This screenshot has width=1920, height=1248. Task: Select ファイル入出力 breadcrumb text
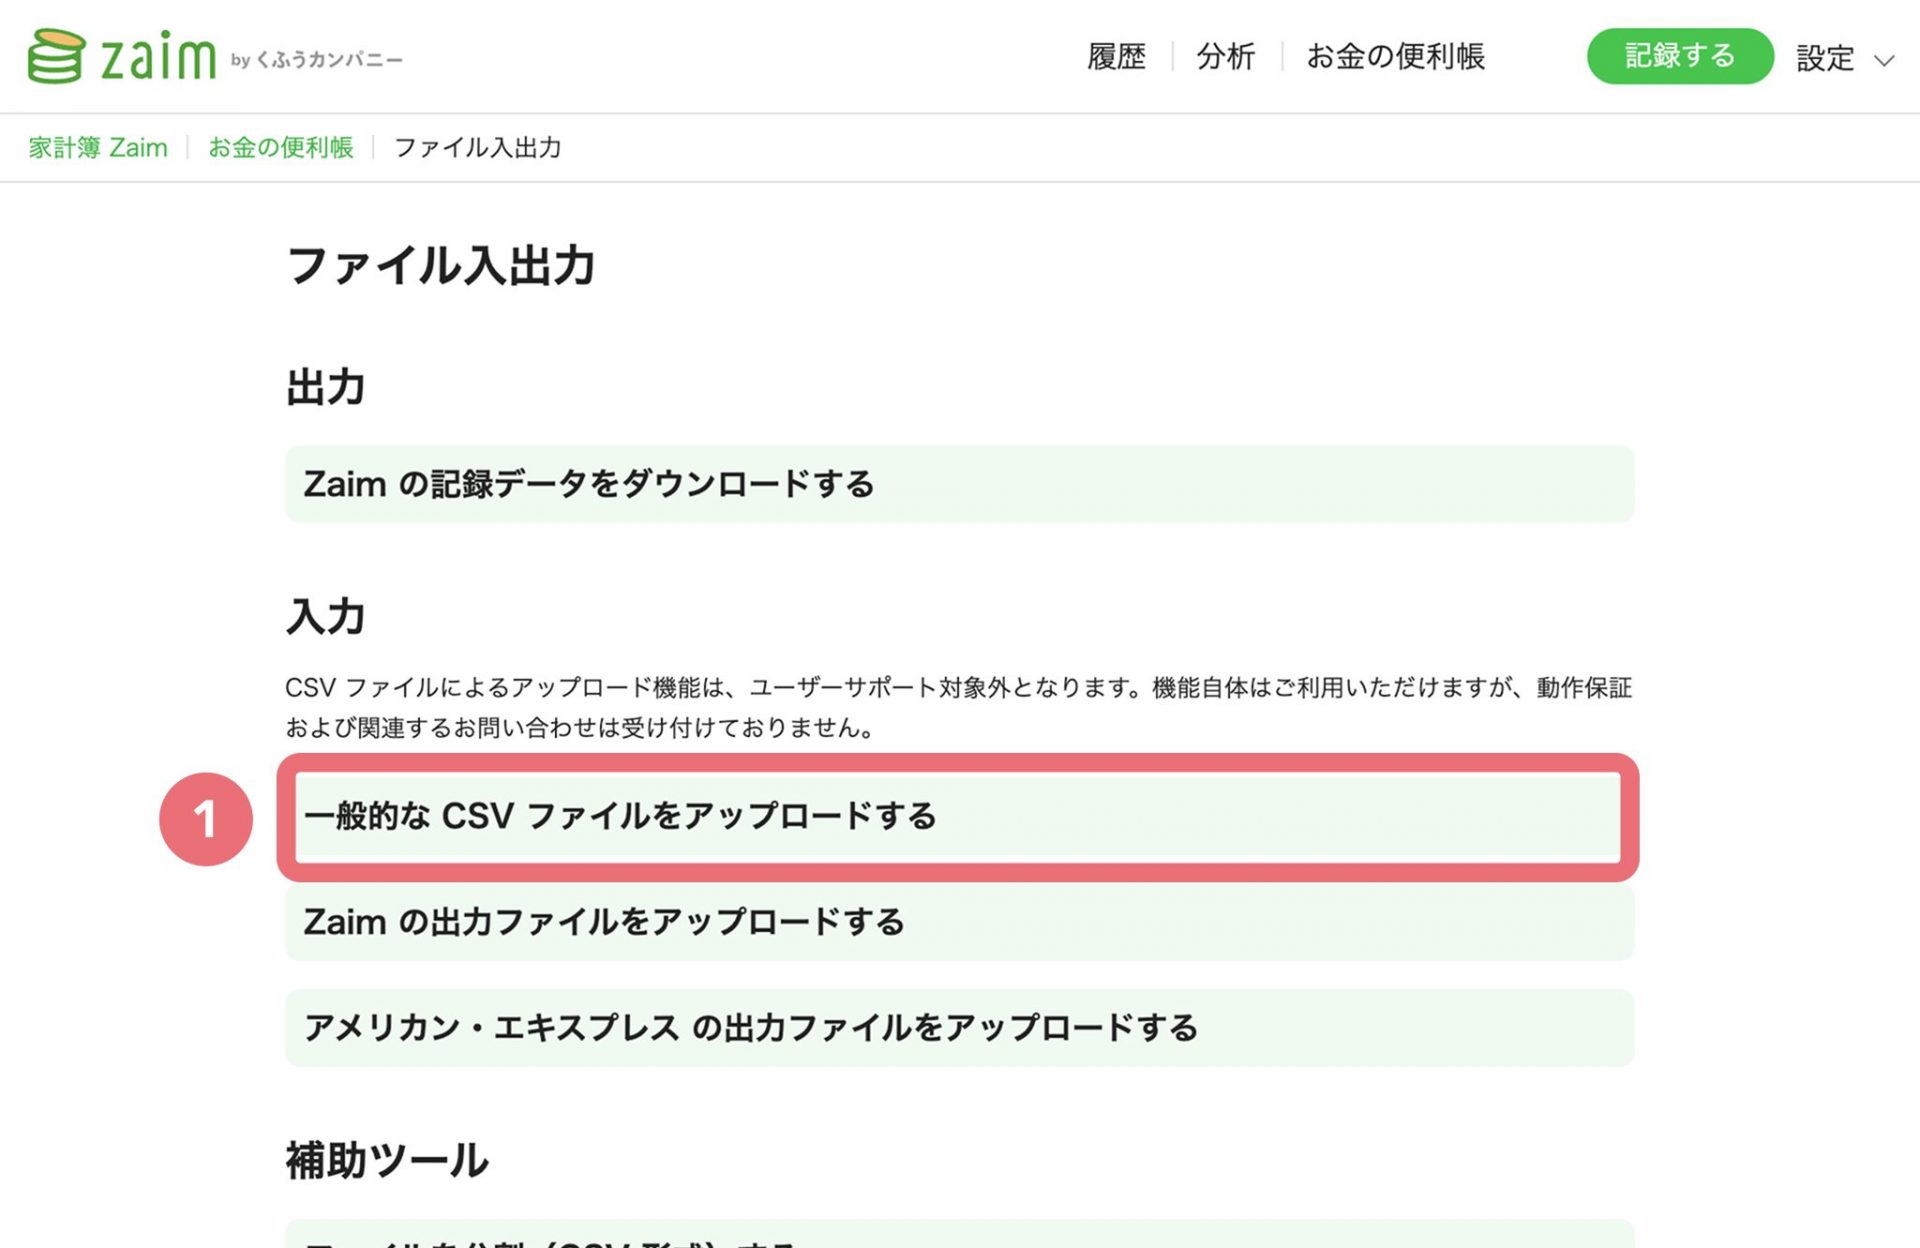478,148
